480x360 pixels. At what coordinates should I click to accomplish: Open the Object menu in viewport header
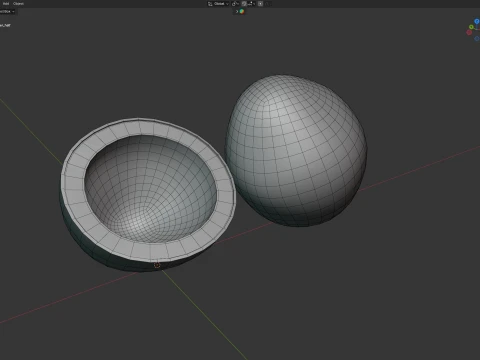[x=18, y=4]
